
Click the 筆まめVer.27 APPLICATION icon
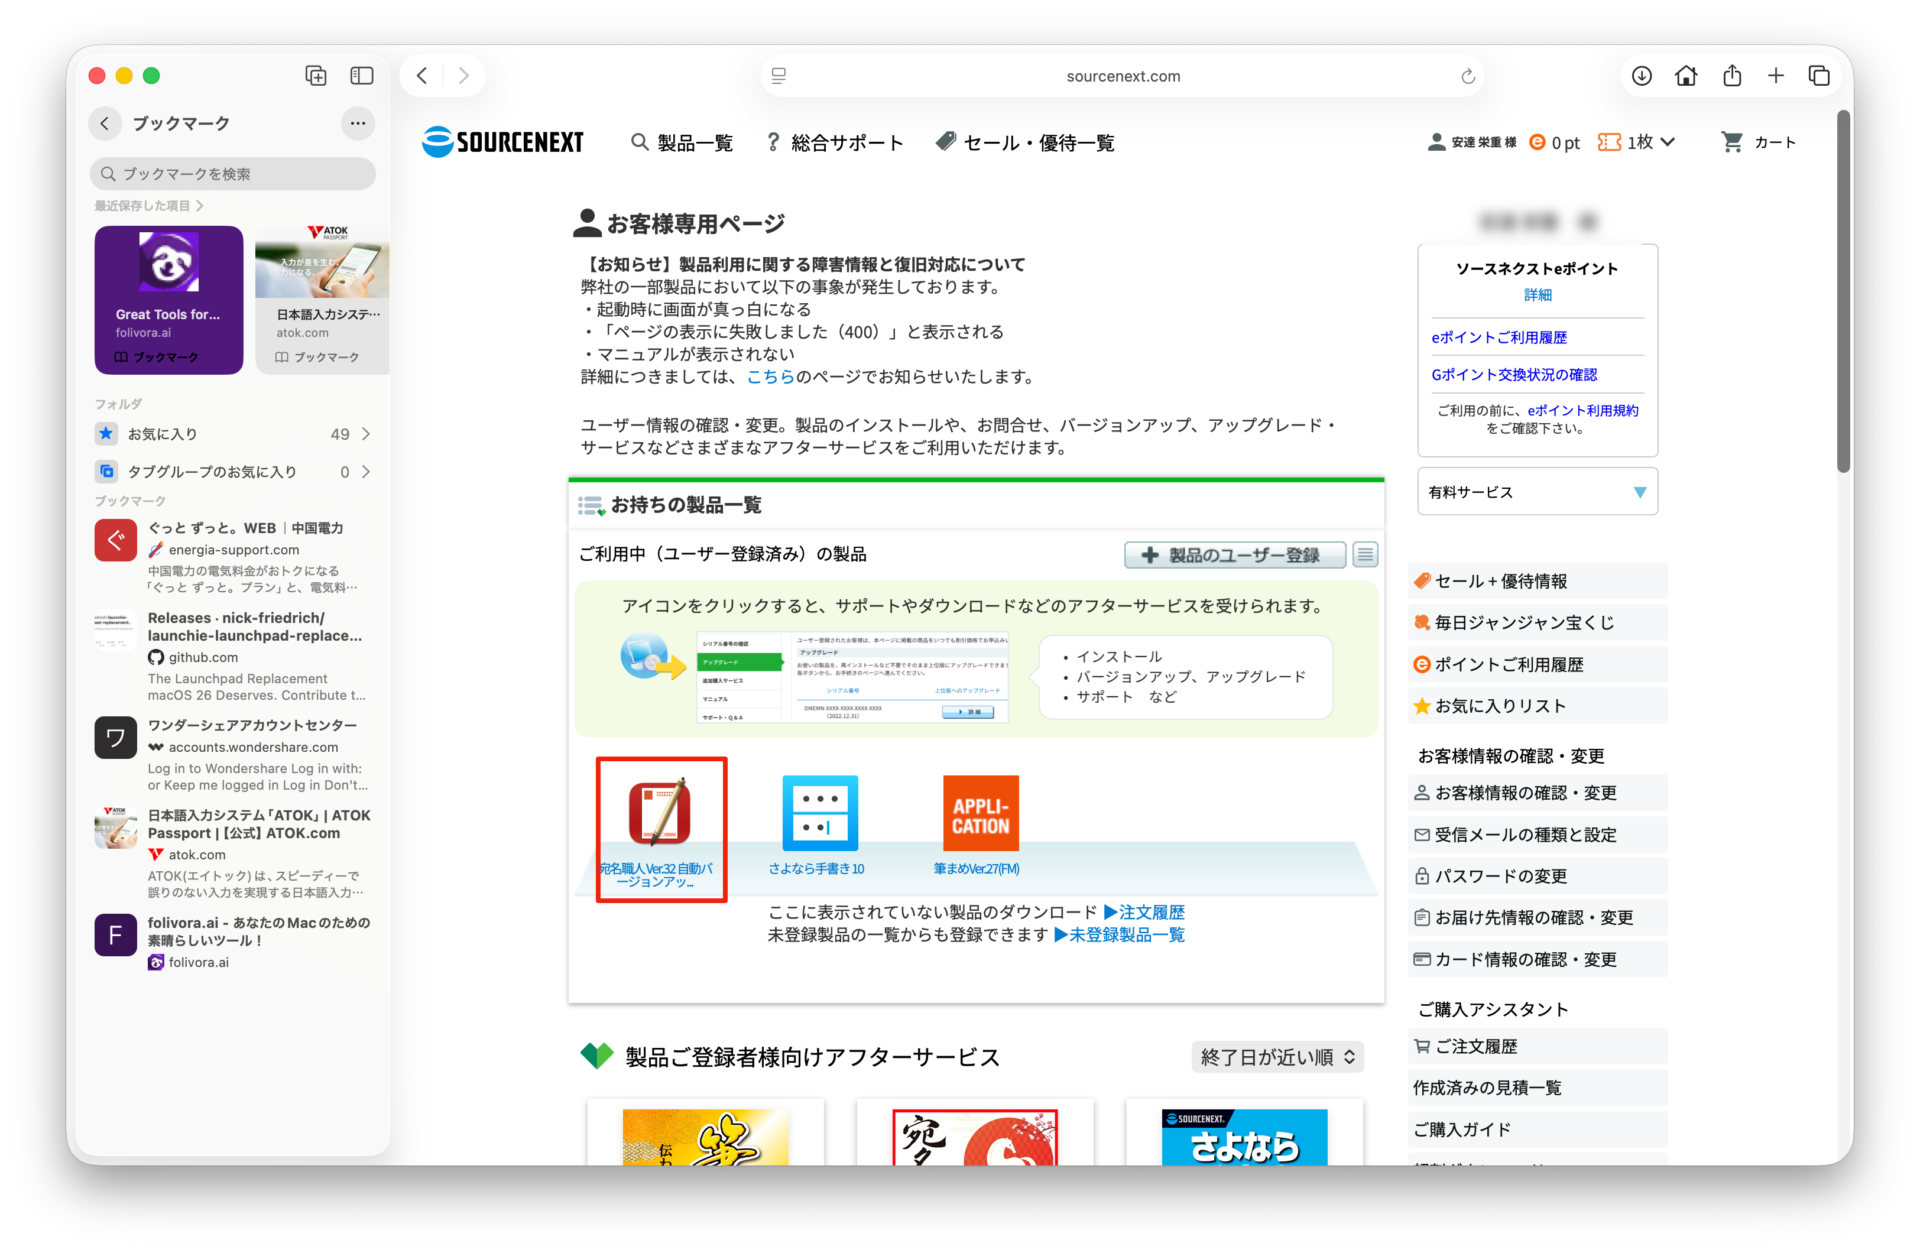coord(980,812)
